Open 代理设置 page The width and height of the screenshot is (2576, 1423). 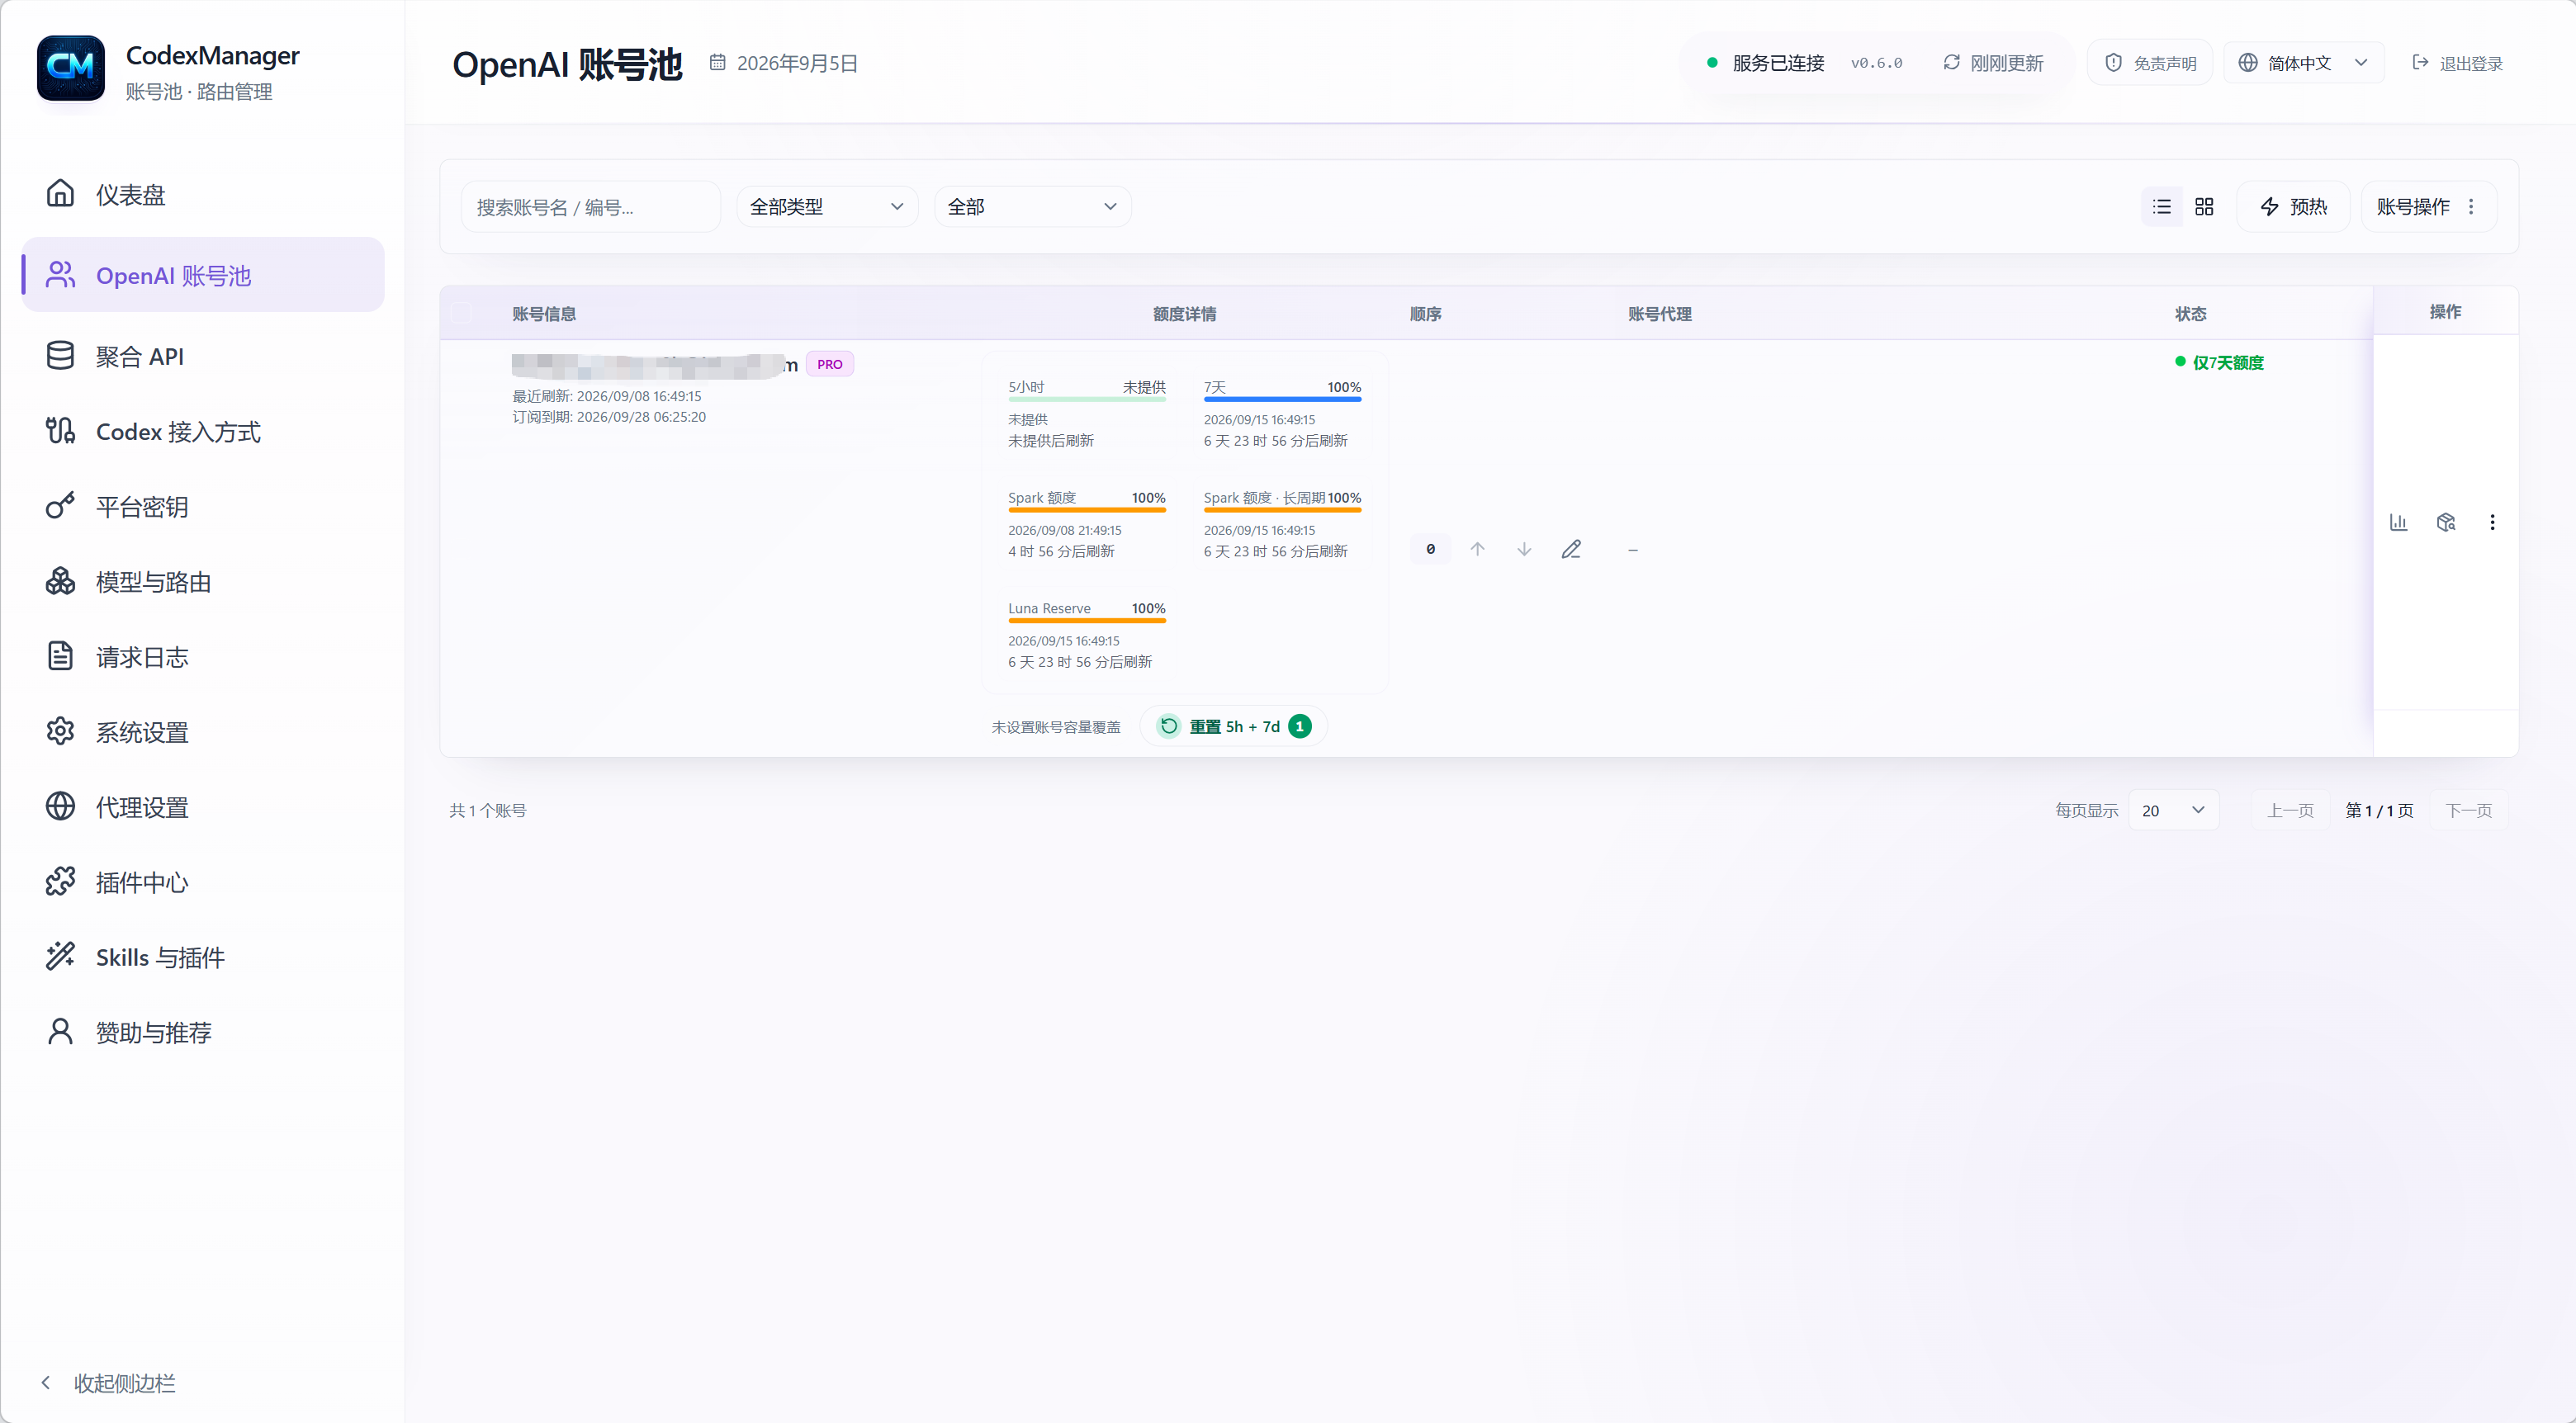coord(203,806)
